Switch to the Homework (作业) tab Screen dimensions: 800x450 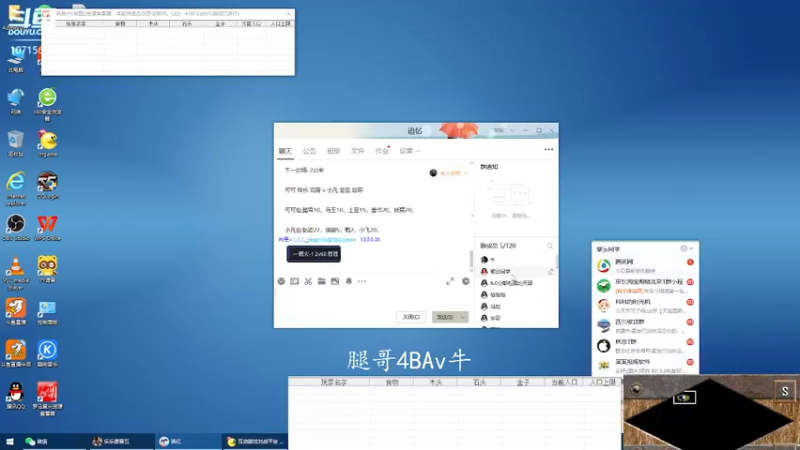(382, 151)
